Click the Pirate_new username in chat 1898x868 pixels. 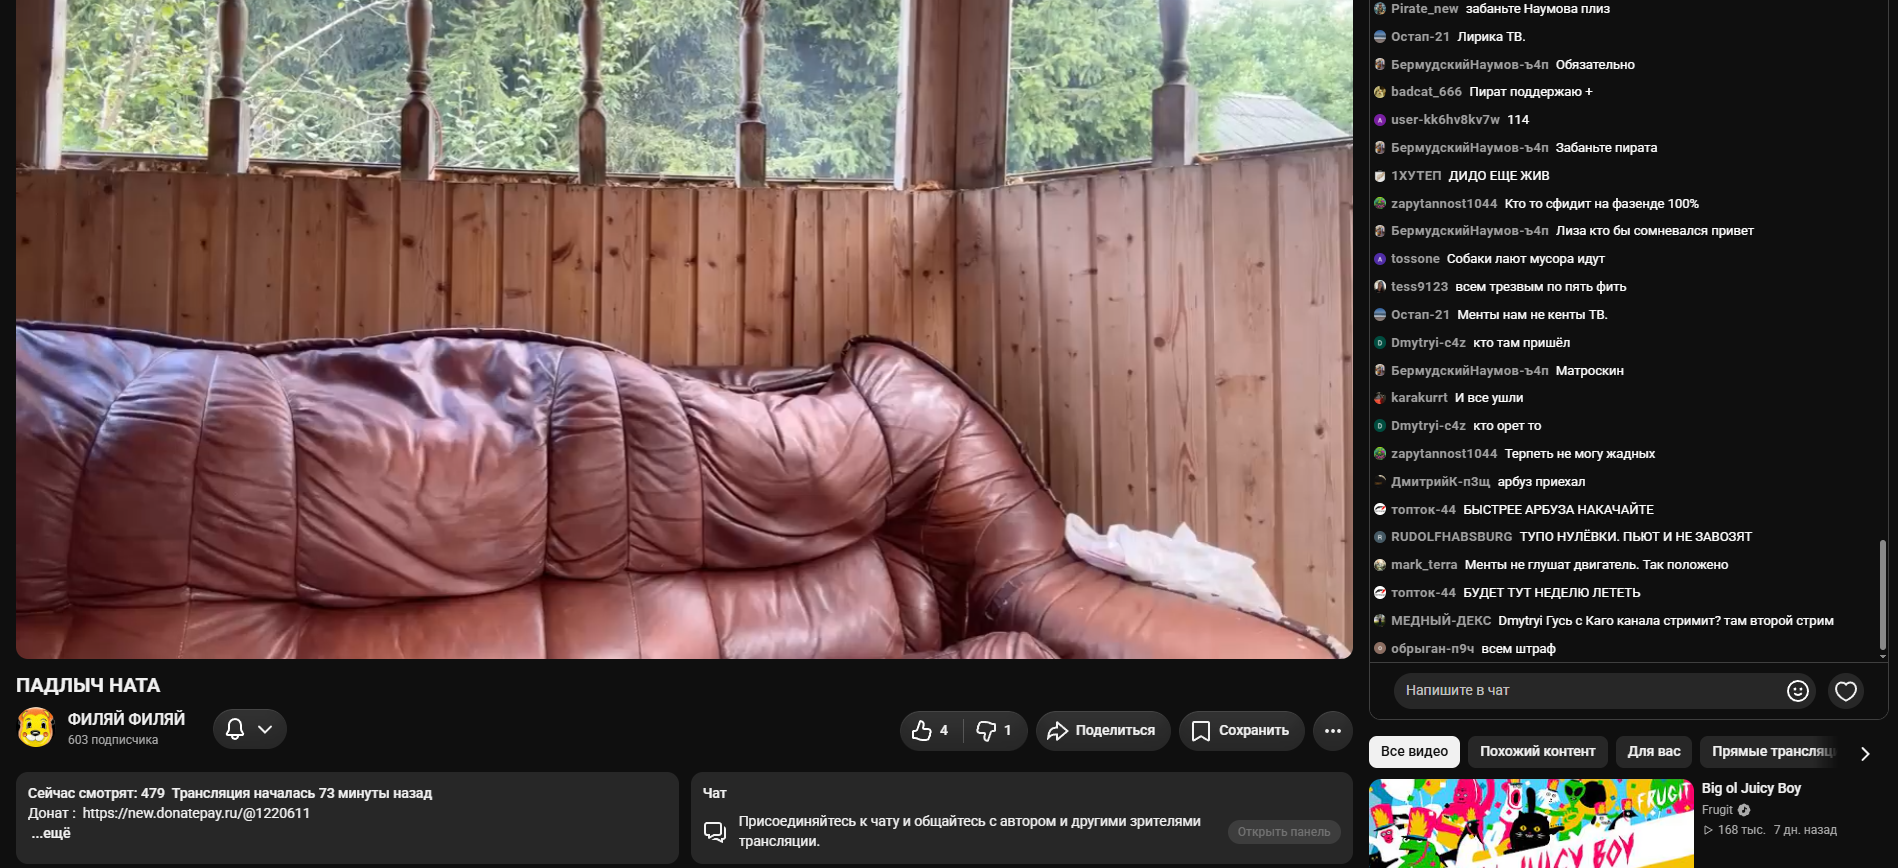(x=1424, y=9)
